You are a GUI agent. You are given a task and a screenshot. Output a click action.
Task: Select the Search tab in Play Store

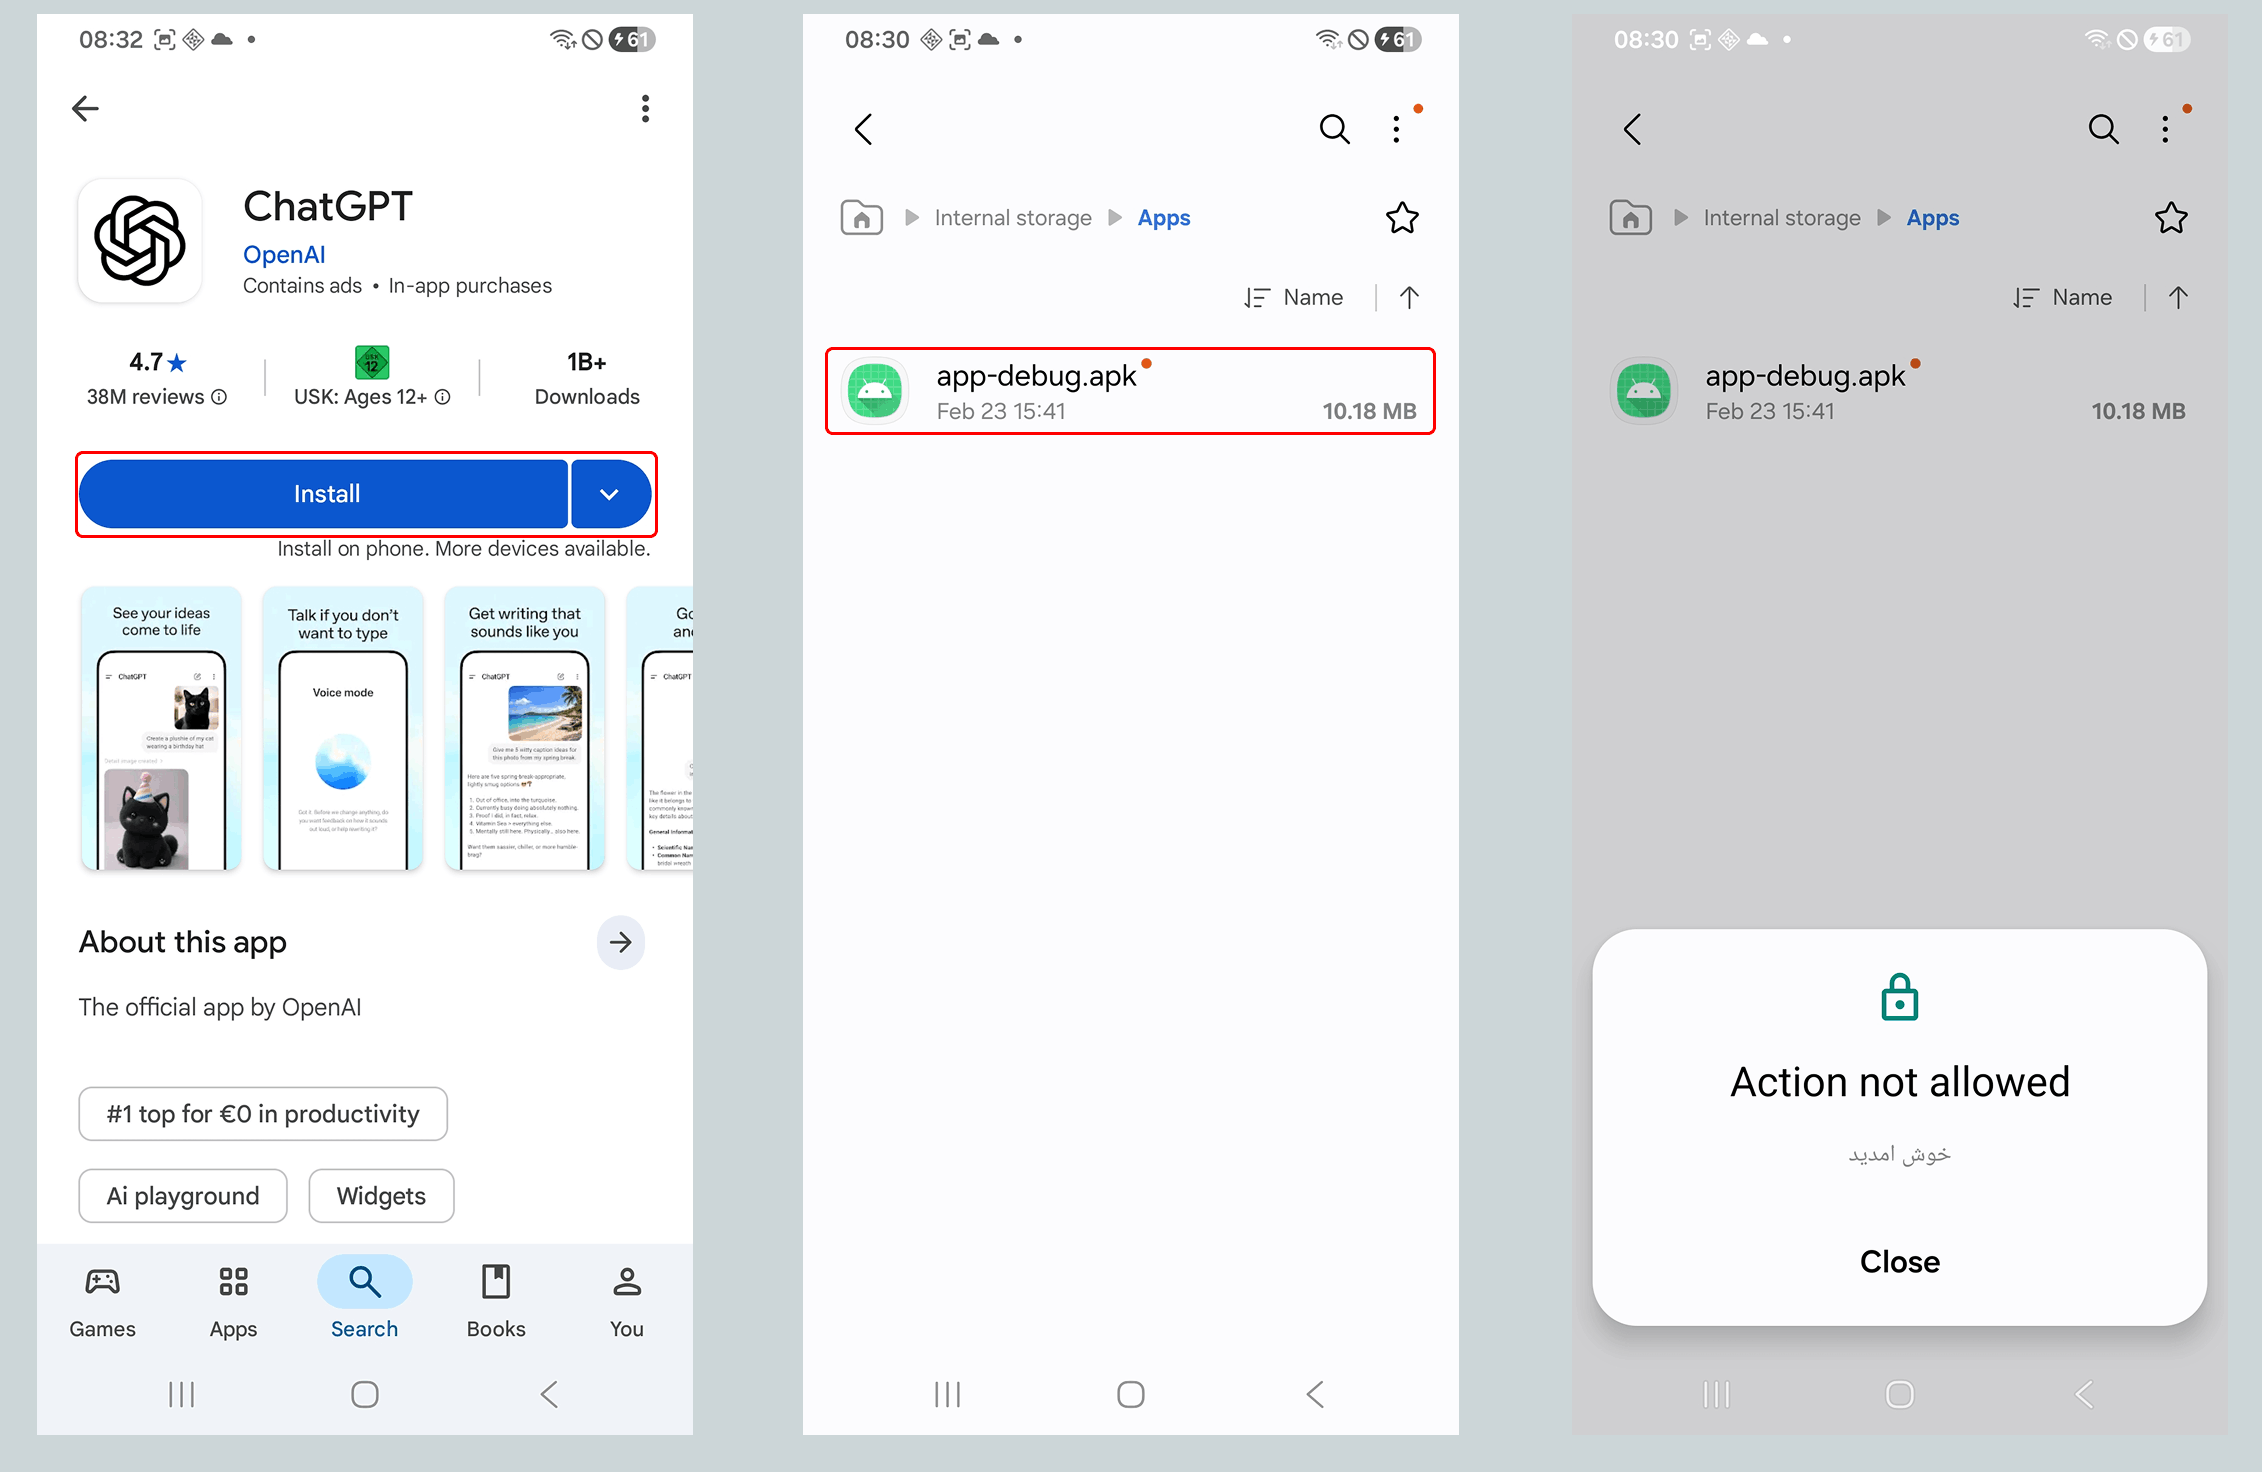pos(364,1301)
